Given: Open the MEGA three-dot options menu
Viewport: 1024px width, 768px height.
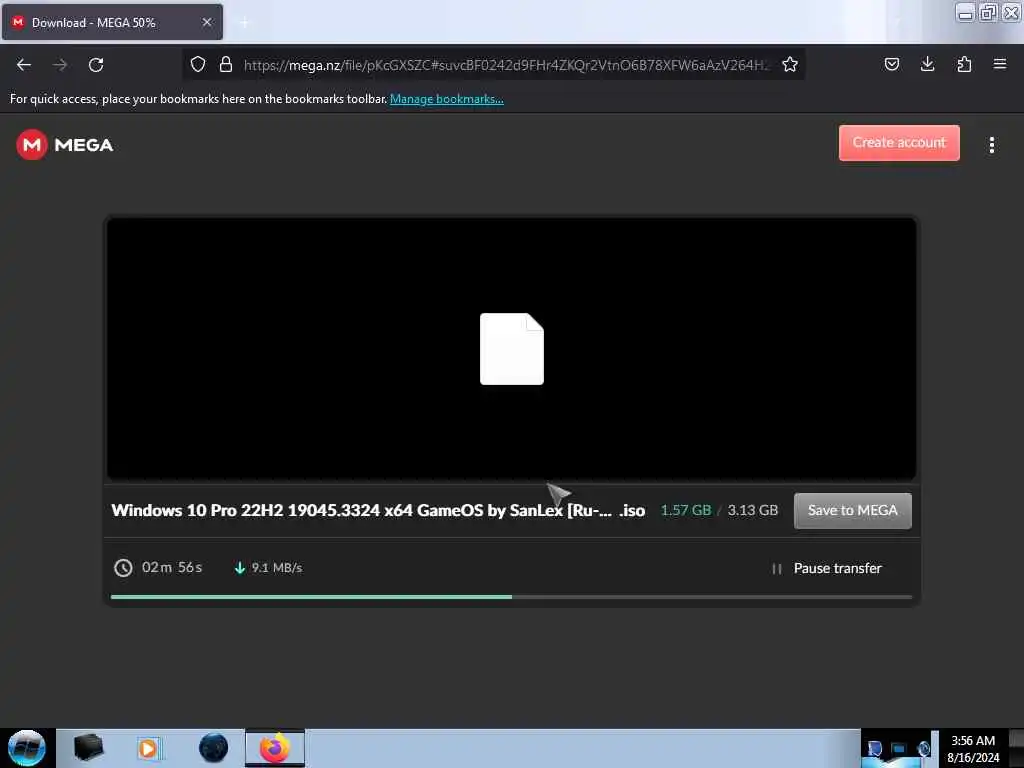Looking at the screenshot, I should 991,145.
